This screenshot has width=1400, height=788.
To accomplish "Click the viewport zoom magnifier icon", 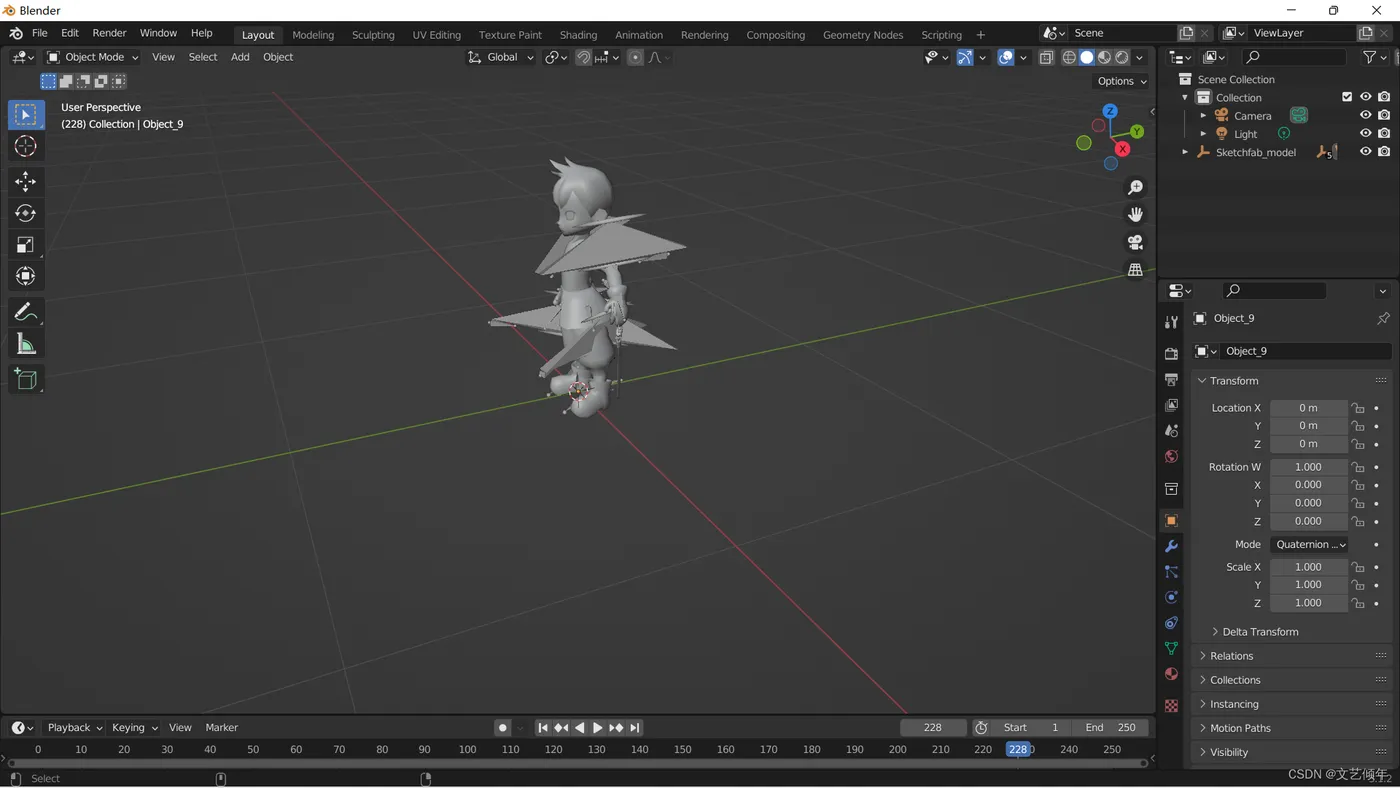I will point(1135,188).
